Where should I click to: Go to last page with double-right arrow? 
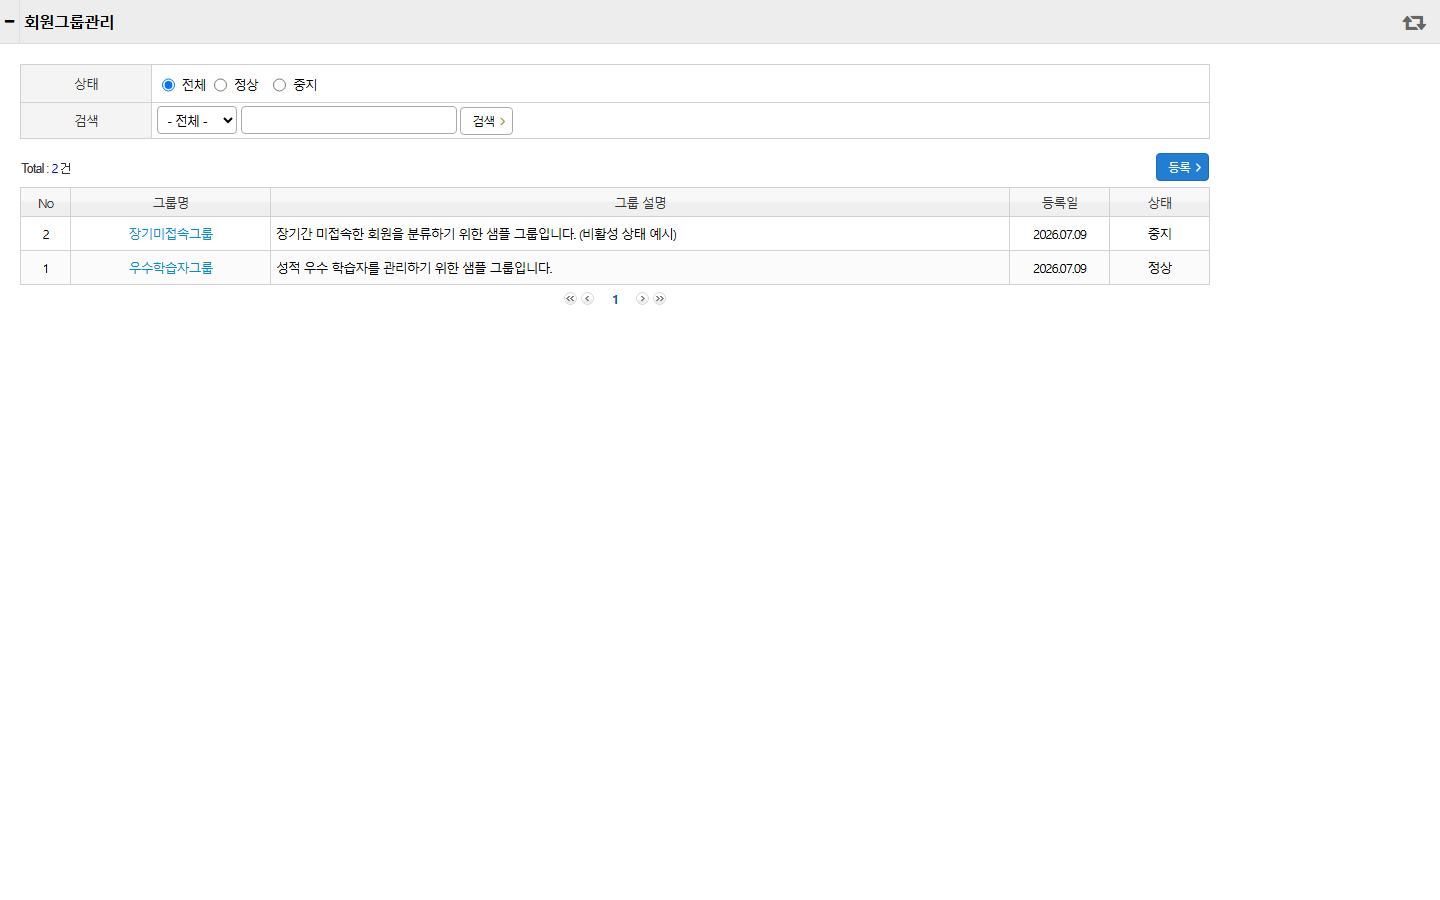point(660,299)
